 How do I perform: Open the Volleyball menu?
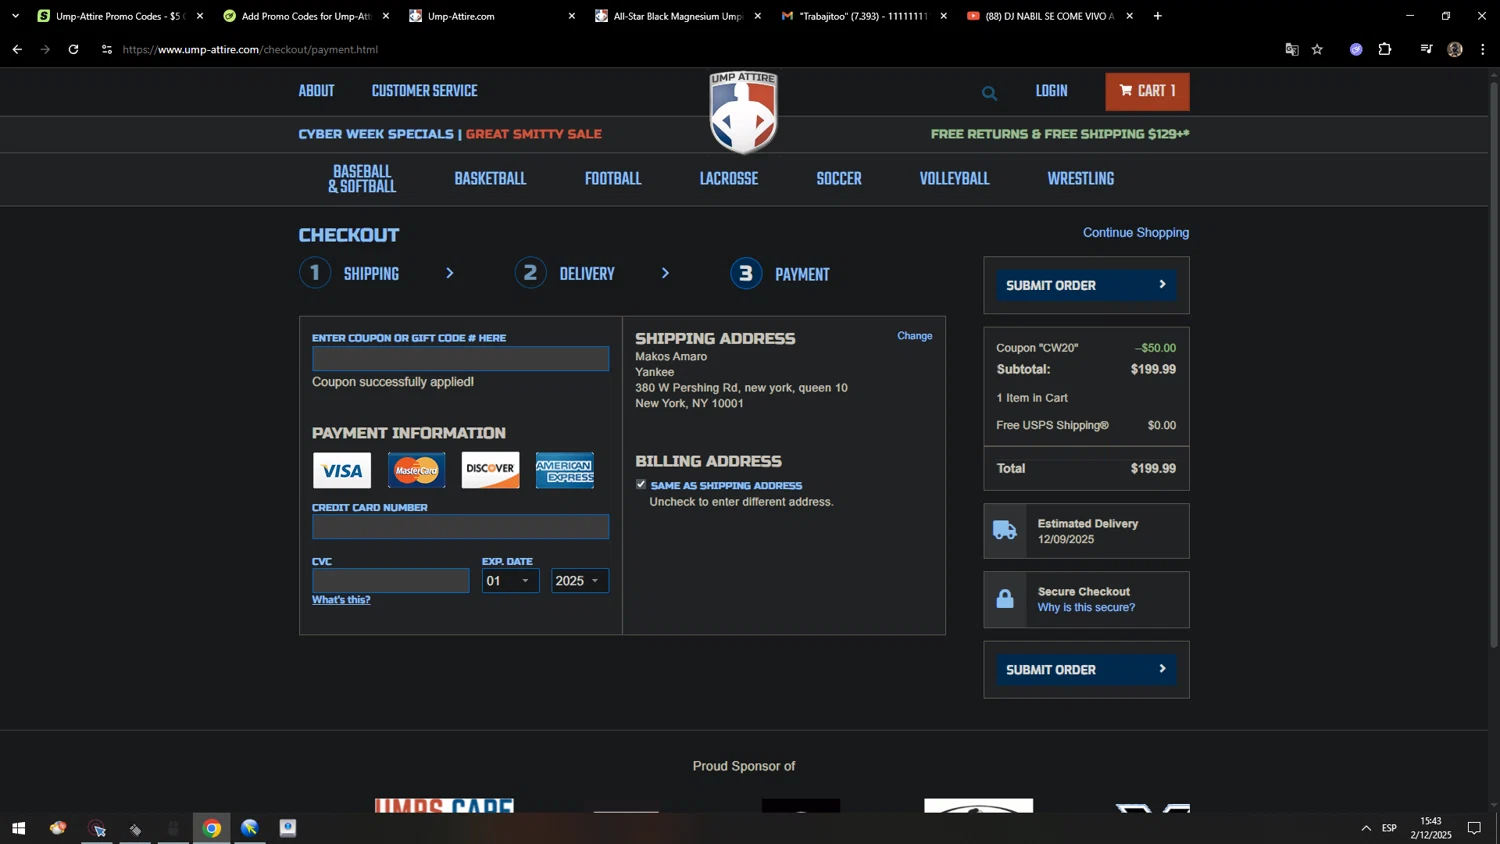tap(954, 179)
